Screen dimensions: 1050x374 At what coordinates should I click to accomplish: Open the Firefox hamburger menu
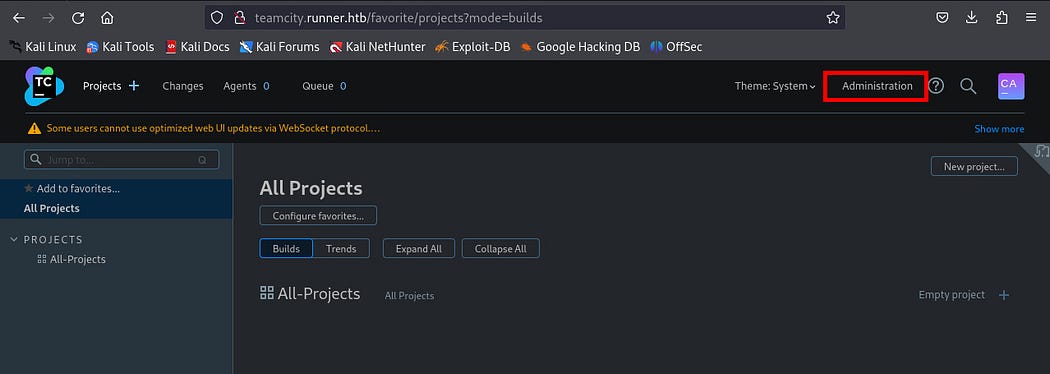point(1031,18)
